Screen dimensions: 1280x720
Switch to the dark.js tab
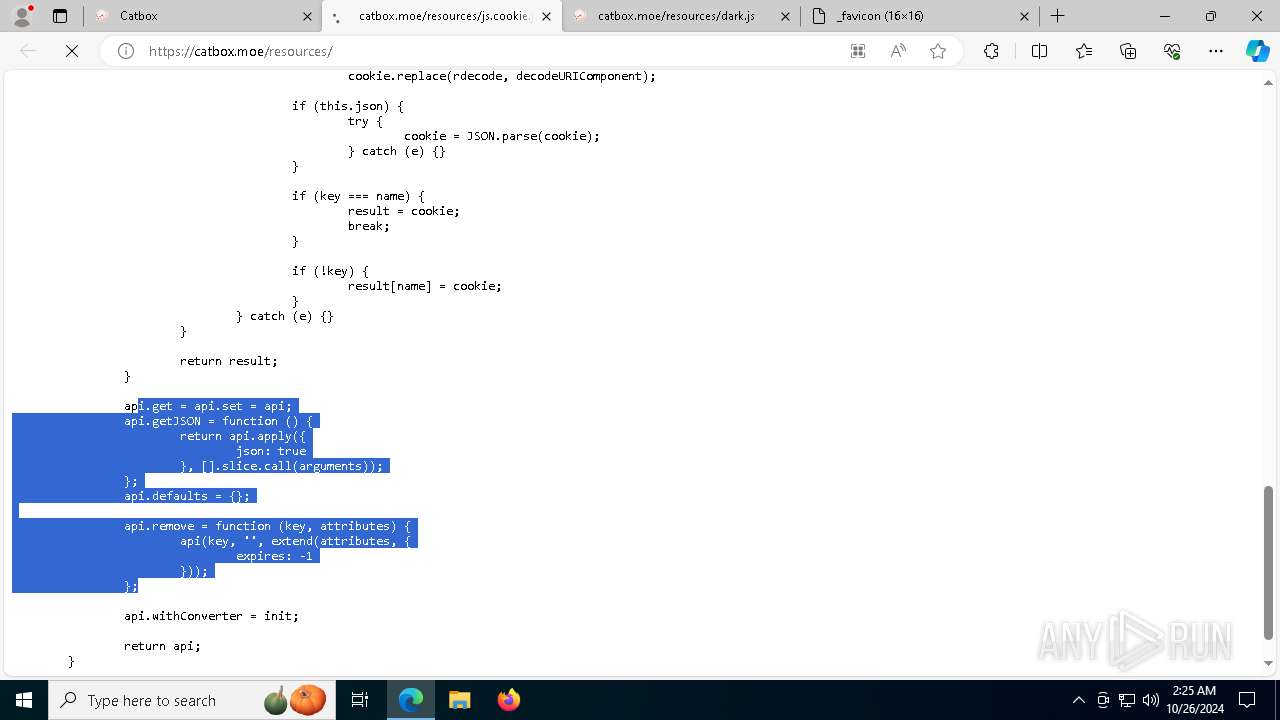pyautogui.click(x=681, y=16)
